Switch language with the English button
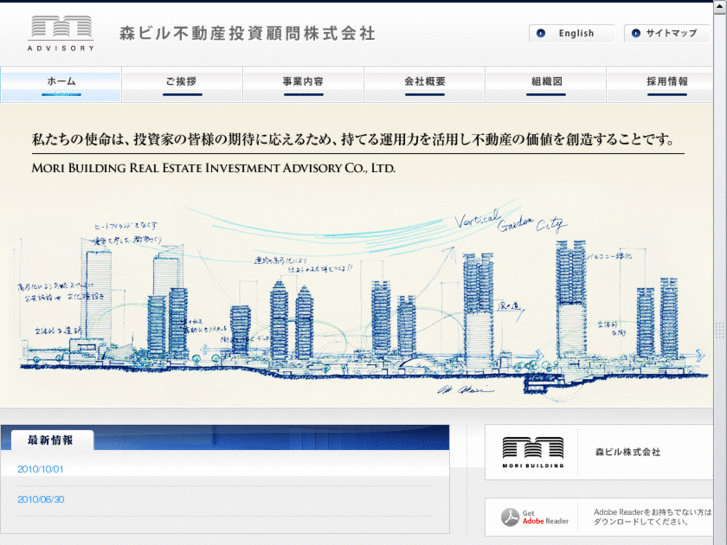 [x=575, y=33]
